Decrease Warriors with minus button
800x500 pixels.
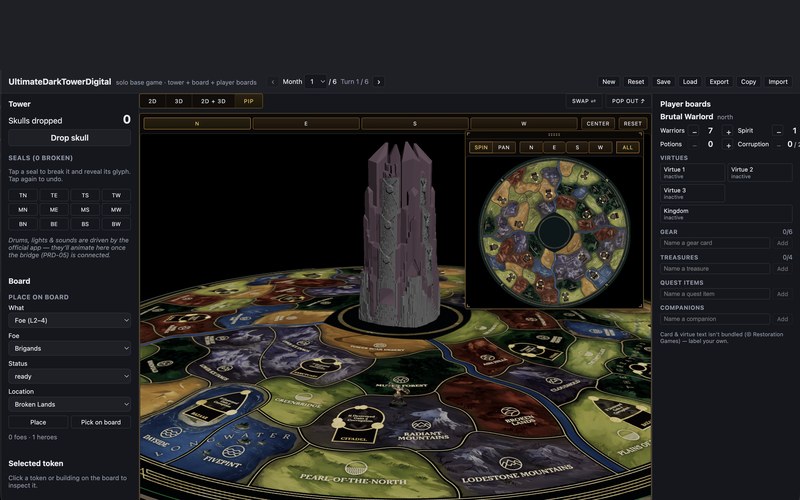point(694,131)
